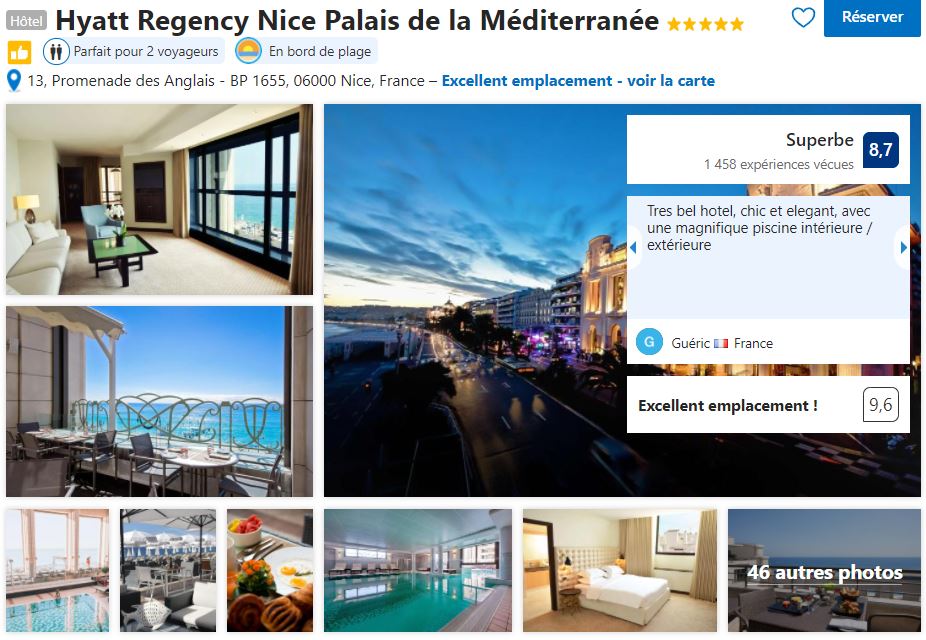Screen dimensions: 926x640
Task: Show previous review with left arrow
Action: [633, 248]
